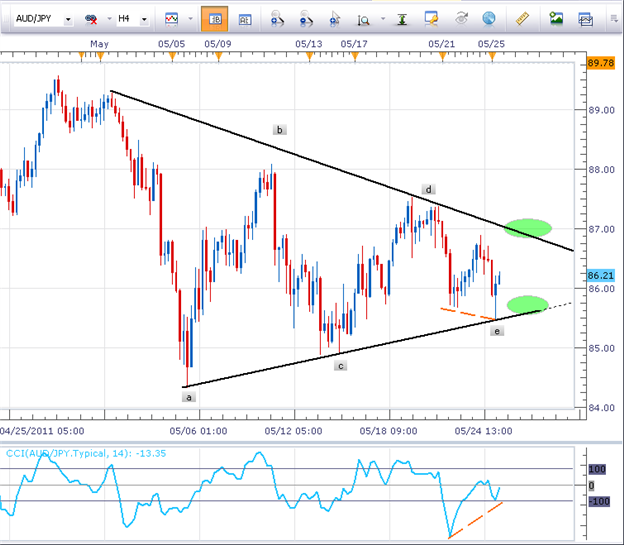Select the cursor zoom pointer tool
This screenshot has width=624, height=545.
(335, 19)
